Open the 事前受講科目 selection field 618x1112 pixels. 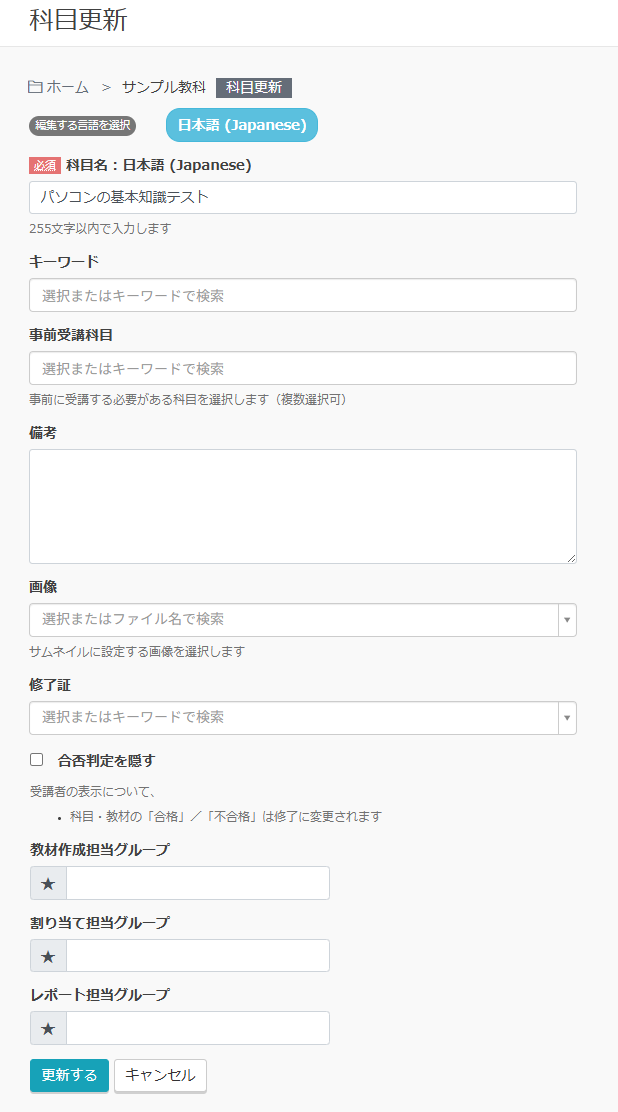(302, 368)
